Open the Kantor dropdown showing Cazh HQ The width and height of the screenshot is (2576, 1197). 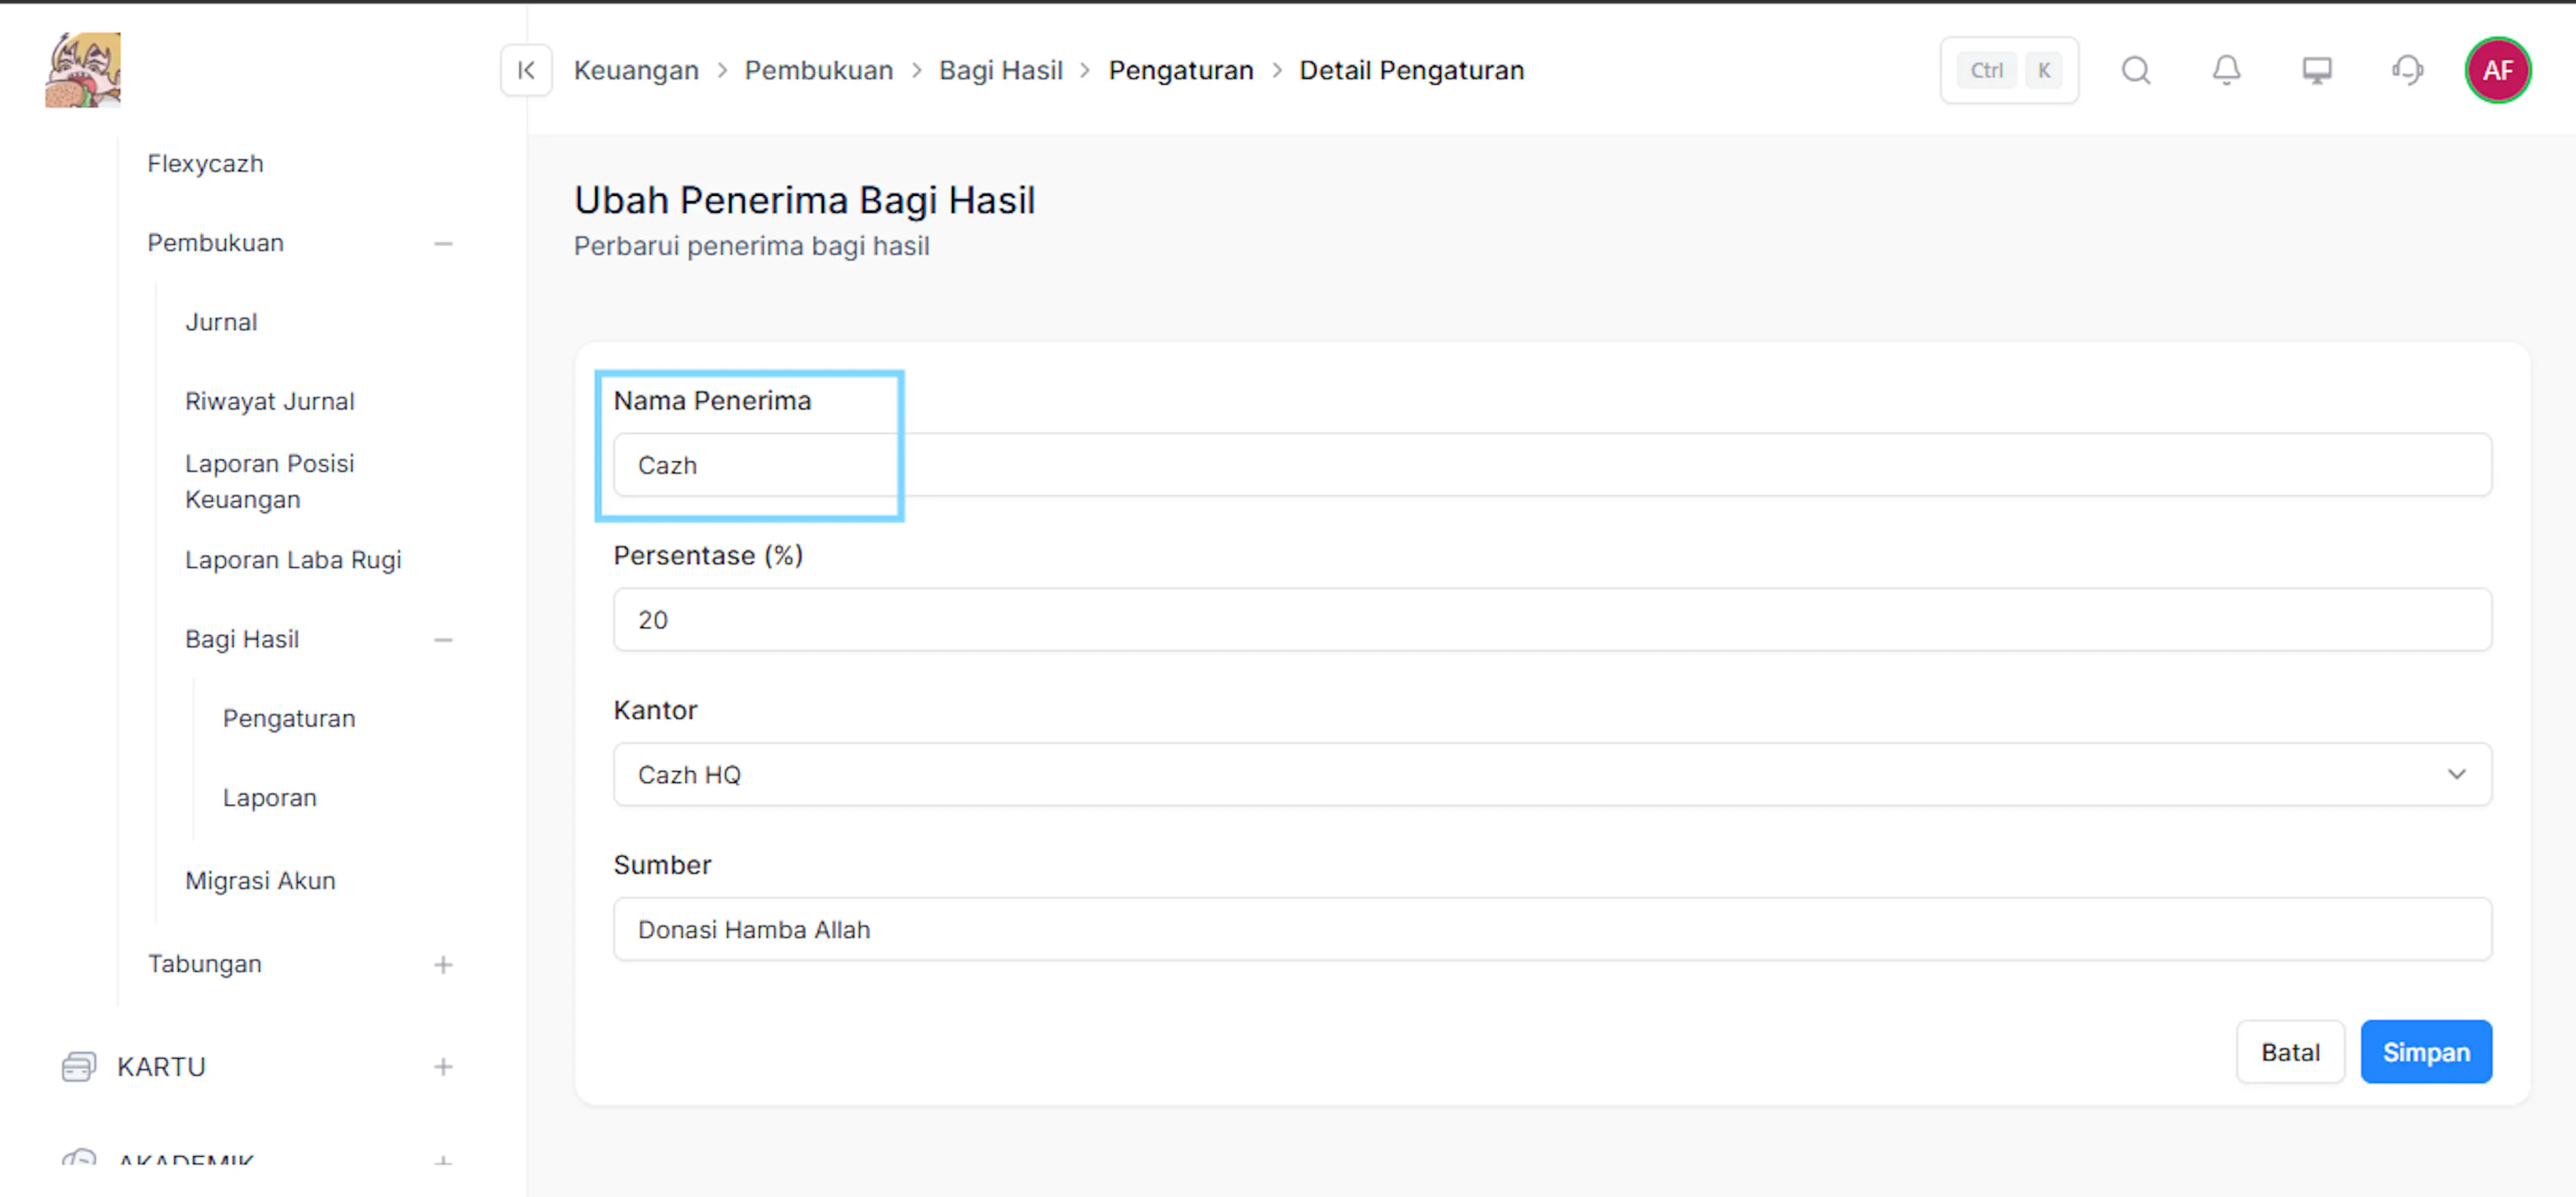tap(1552, 774)
